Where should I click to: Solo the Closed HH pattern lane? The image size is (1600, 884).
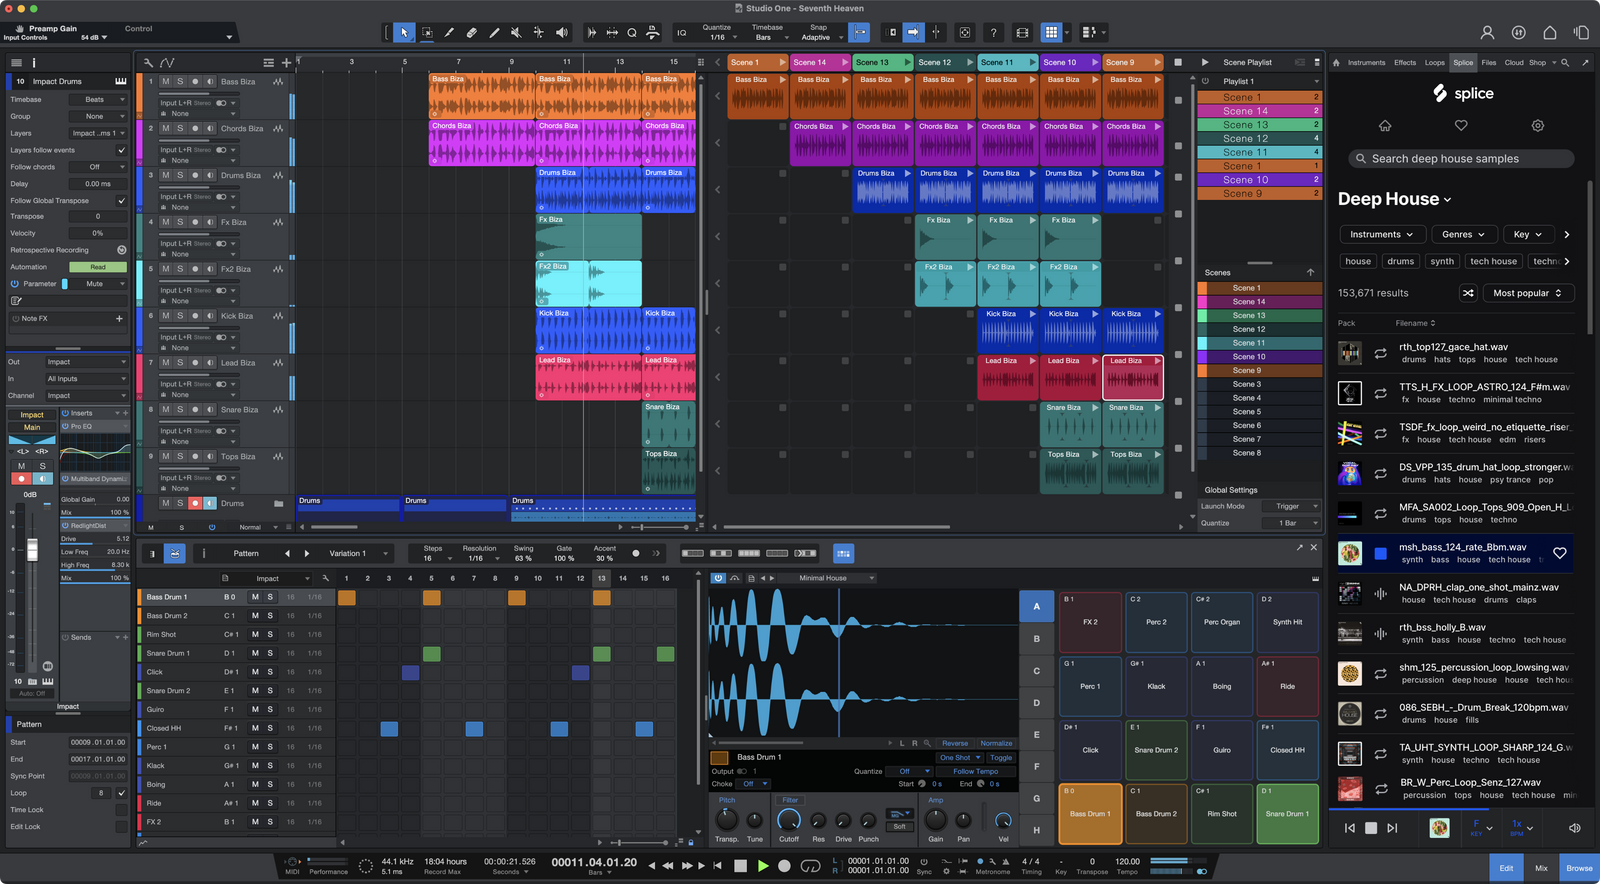tap(270, 728)
